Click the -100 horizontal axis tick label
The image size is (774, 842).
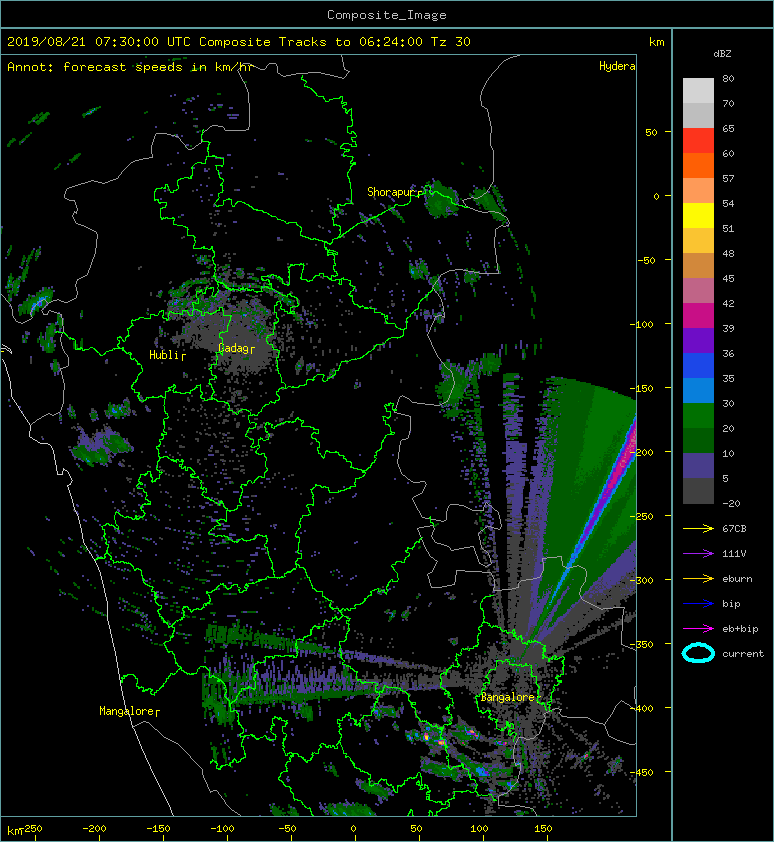(x=222, y=829)
